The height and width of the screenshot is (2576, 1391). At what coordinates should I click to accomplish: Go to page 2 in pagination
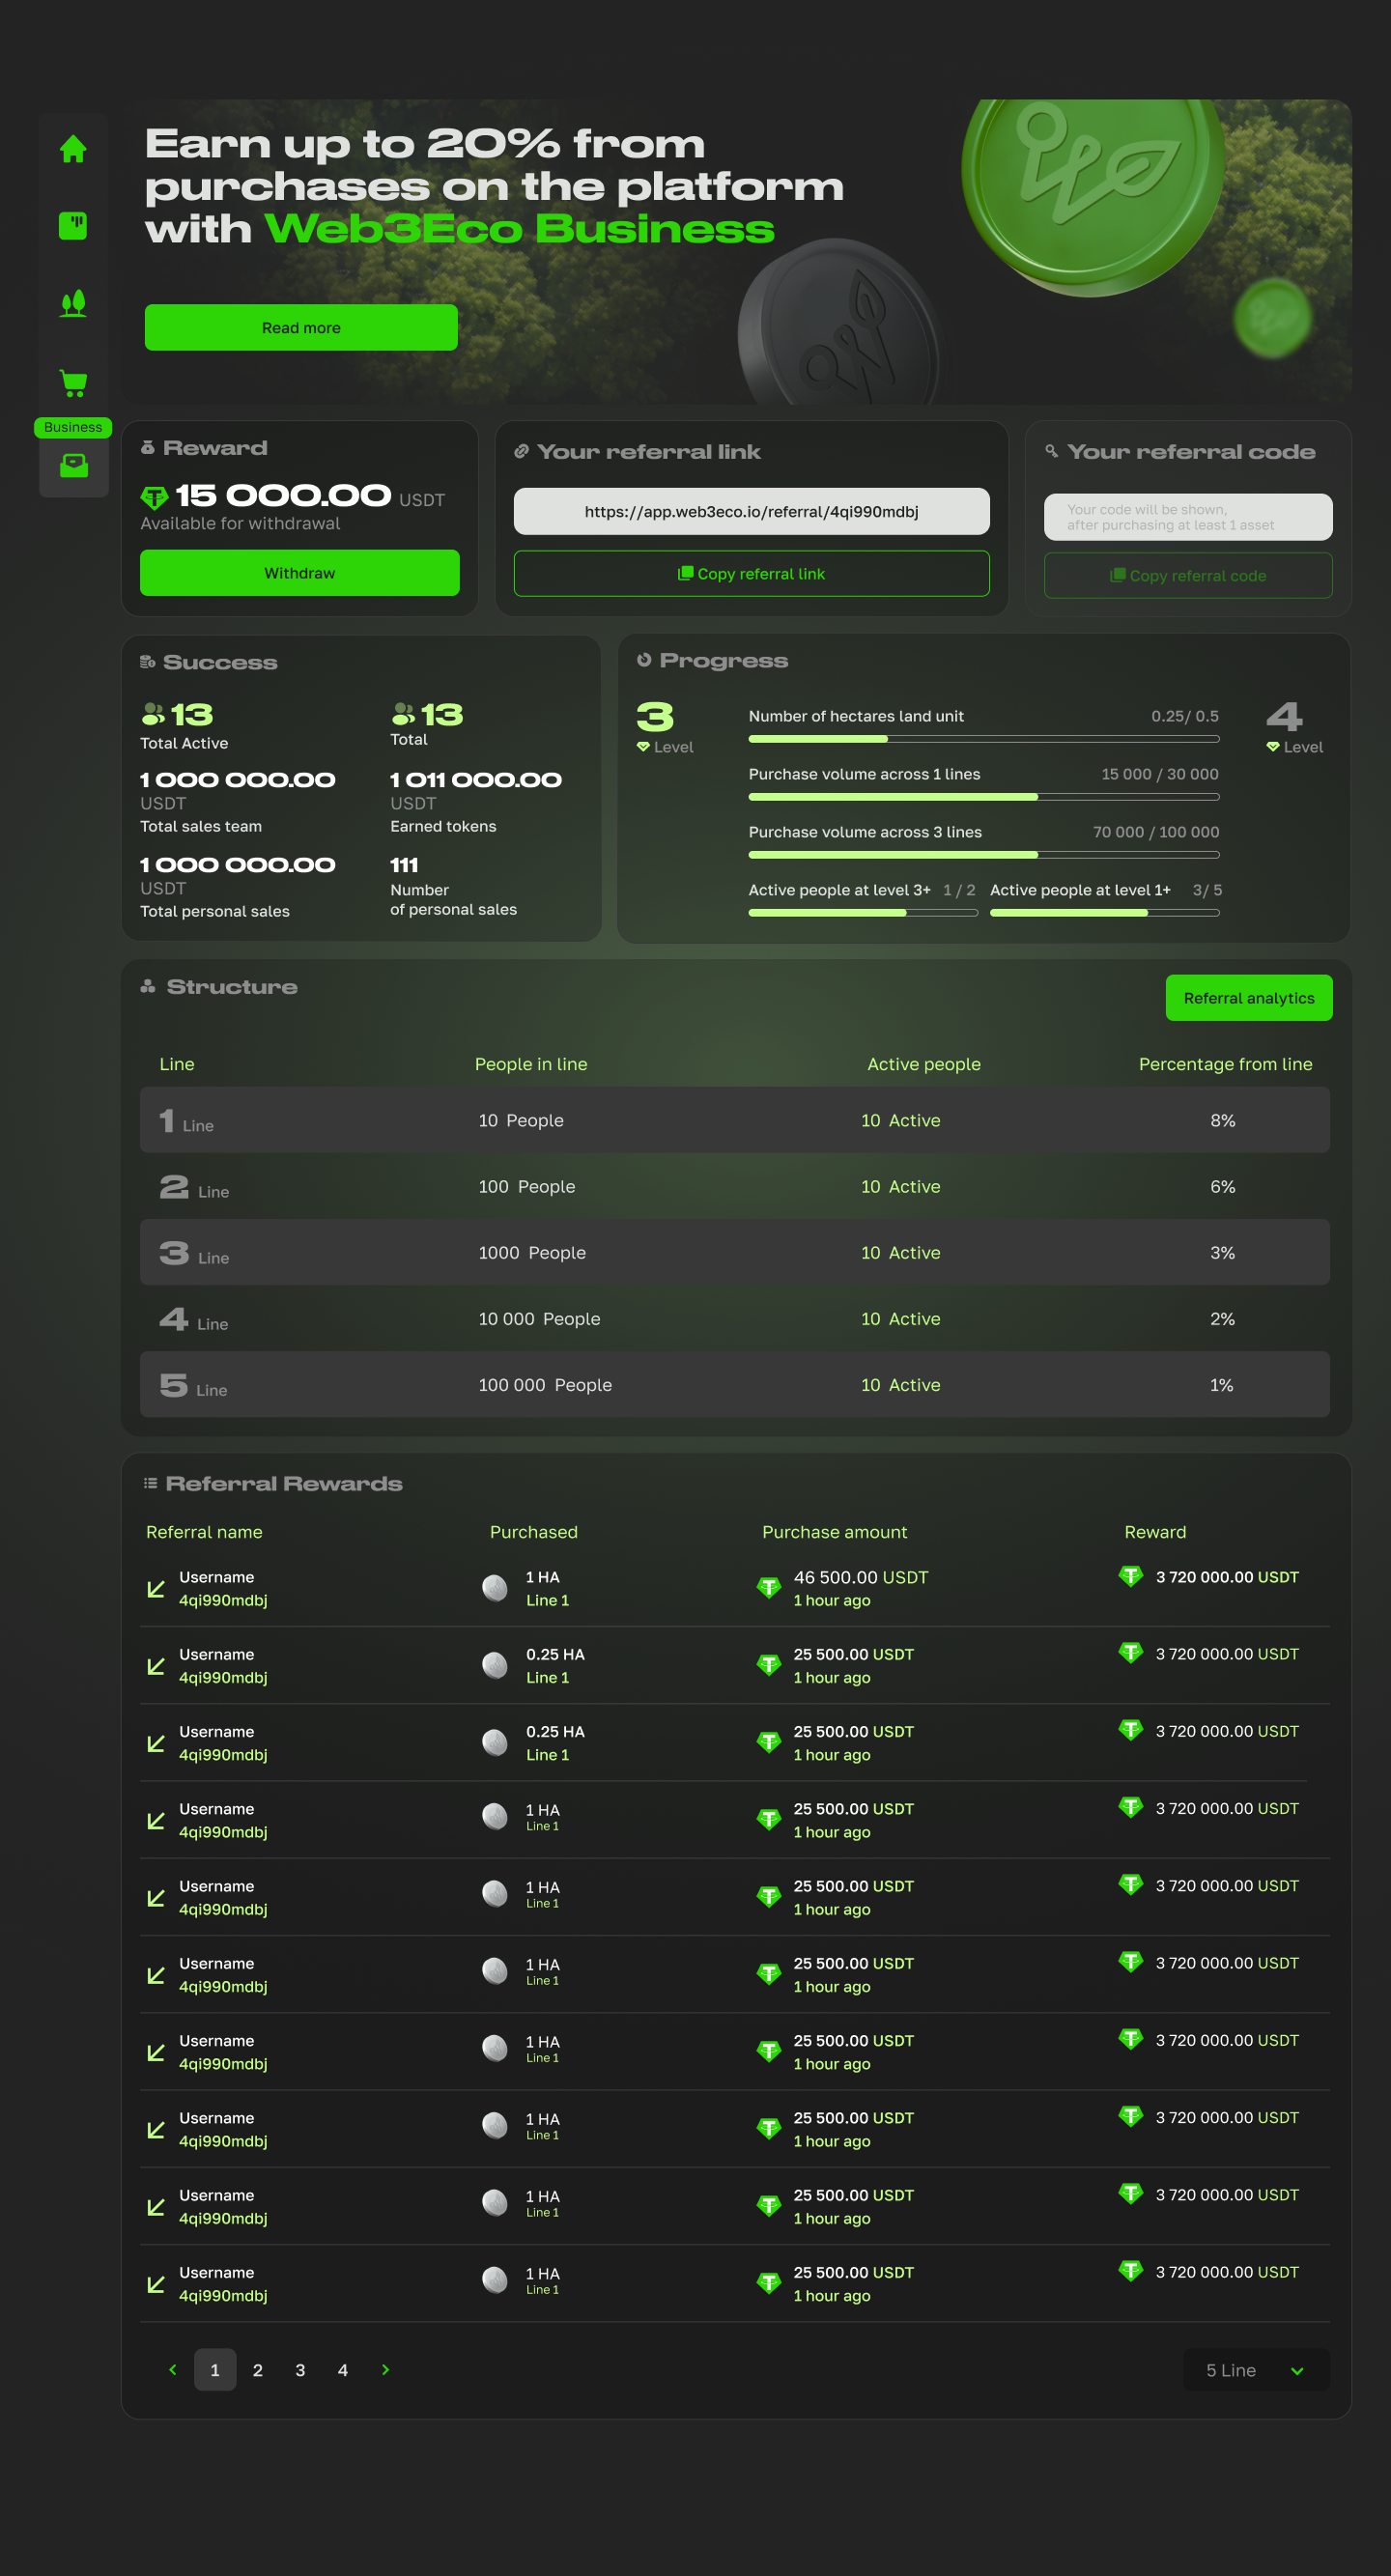coord(258,2370)
